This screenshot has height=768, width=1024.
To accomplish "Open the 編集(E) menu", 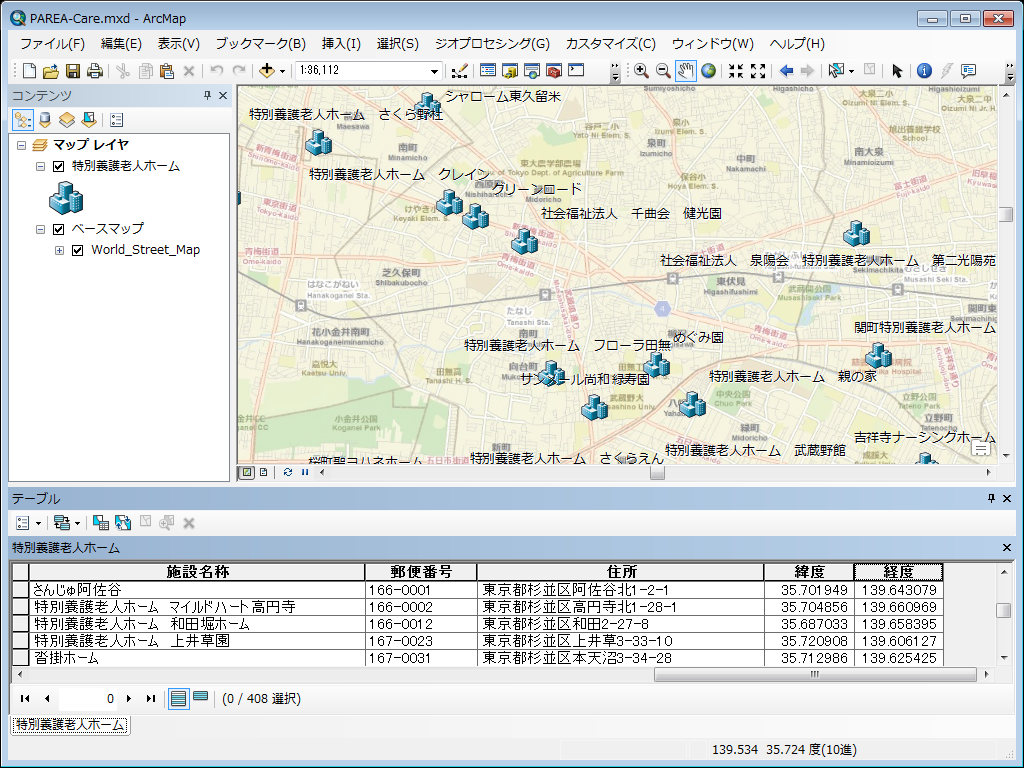I will coord(121,44).
